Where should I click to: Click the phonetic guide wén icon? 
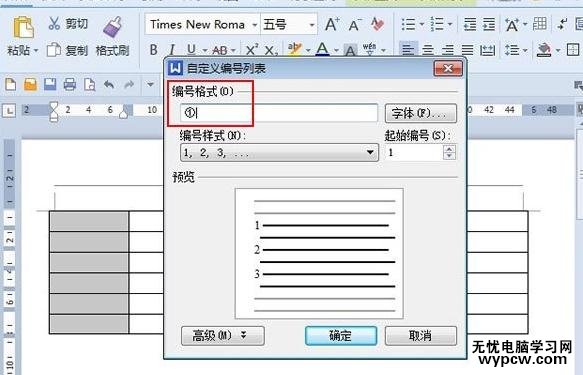point(369,49)
